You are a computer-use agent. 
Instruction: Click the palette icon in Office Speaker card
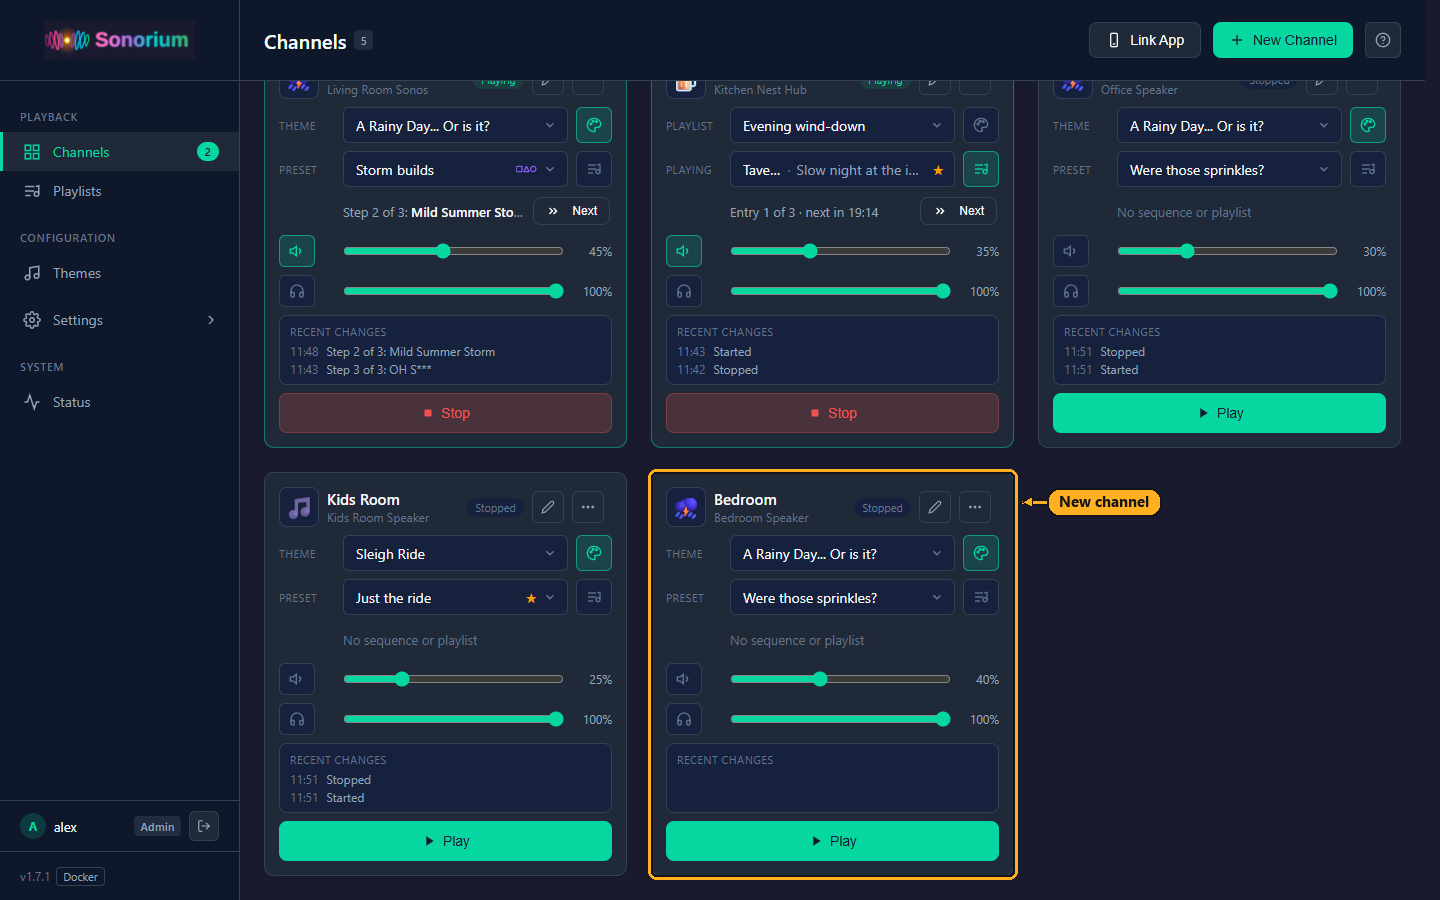point(1368,125)
